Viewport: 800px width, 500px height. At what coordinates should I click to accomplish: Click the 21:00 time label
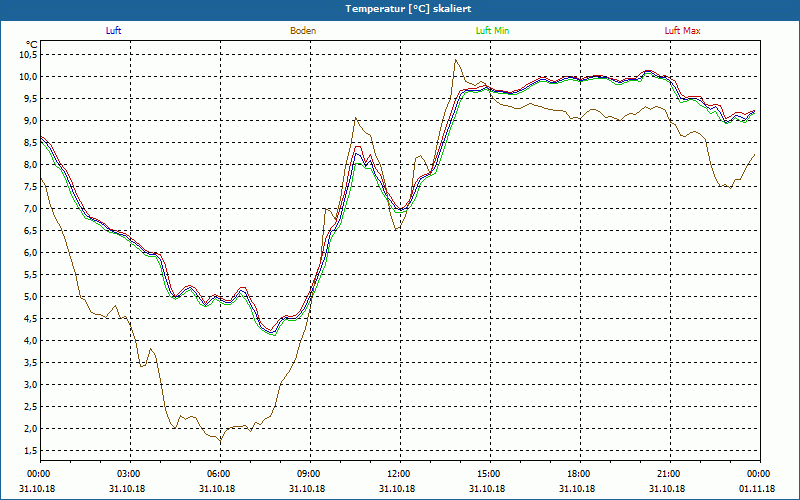[x=668, y=474]
